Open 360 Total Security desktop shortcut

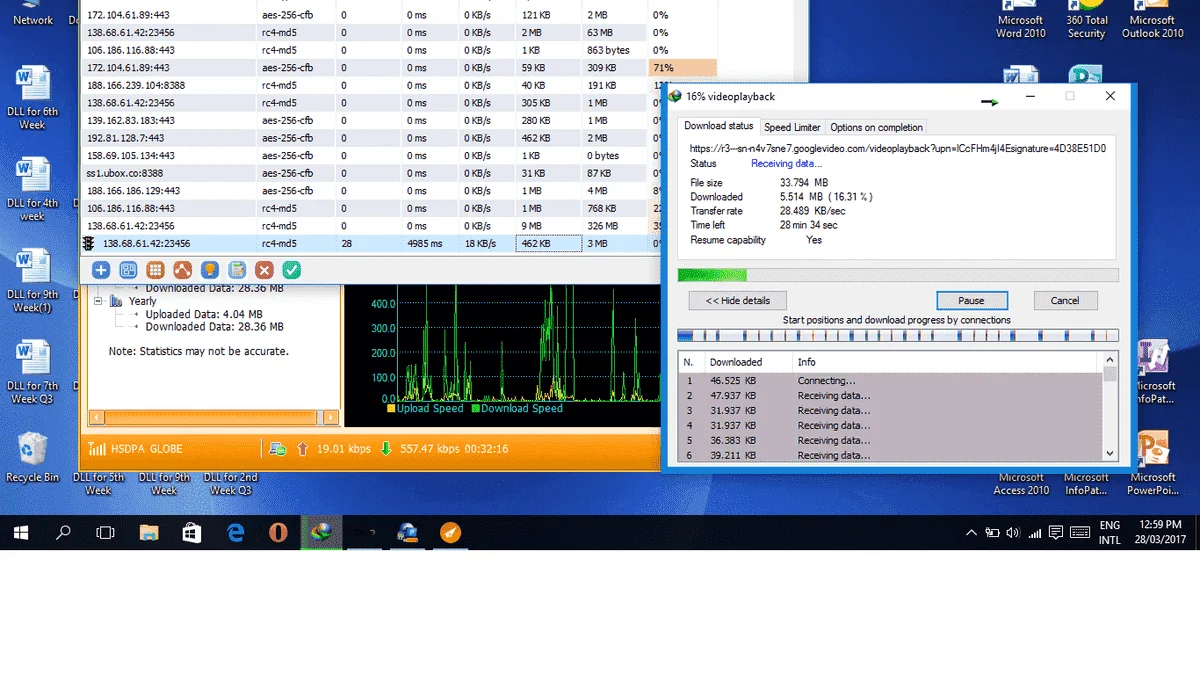(x=1087, y=20)
